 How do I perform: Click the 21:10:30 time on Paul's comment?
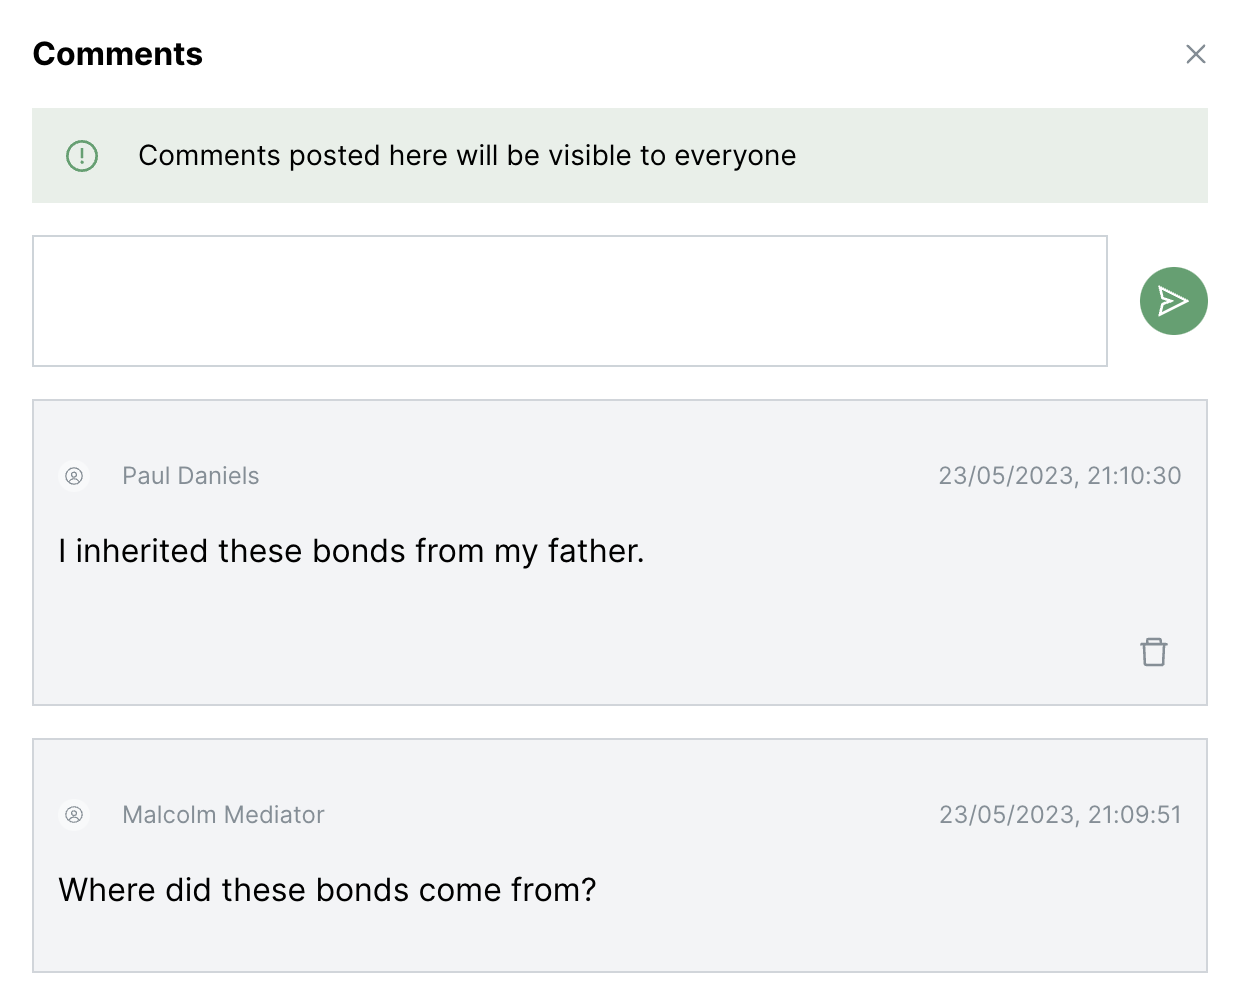[x=1134, y=476]
